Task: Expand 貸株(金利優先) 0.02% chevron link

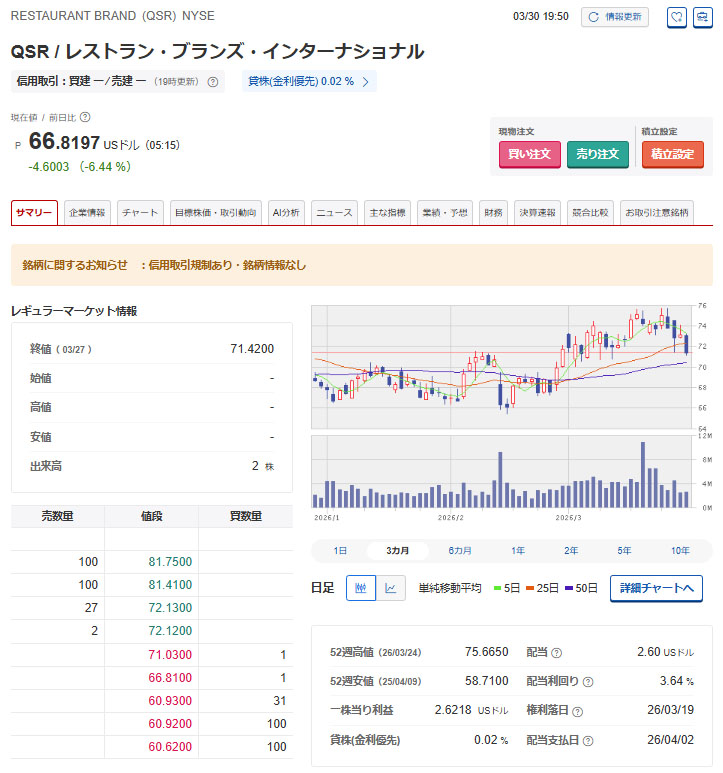Action: 365,82
